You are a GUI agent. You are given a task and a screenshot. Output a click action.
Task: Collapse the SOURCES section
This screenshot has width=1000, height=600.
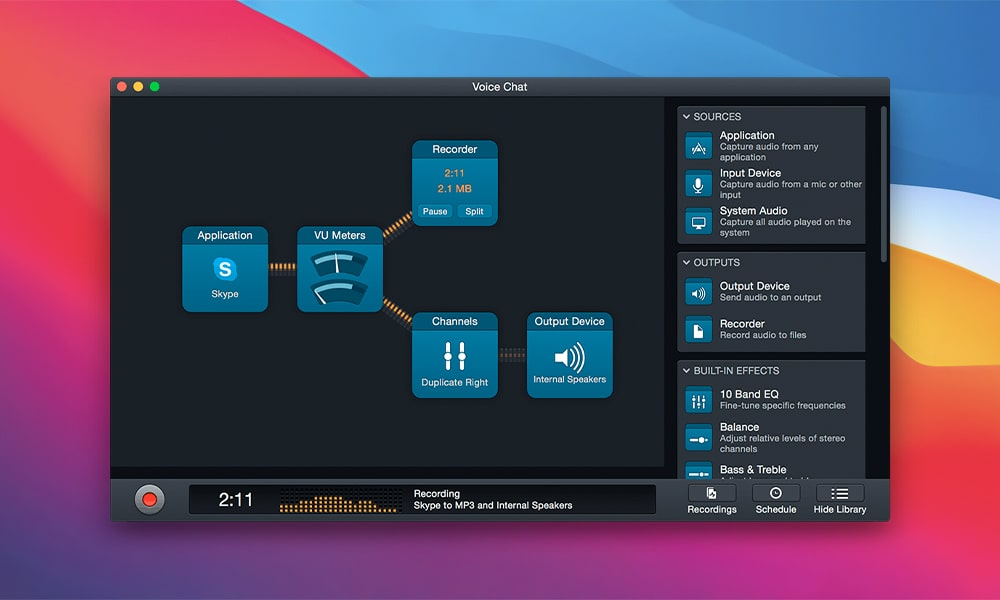point(686,116)
